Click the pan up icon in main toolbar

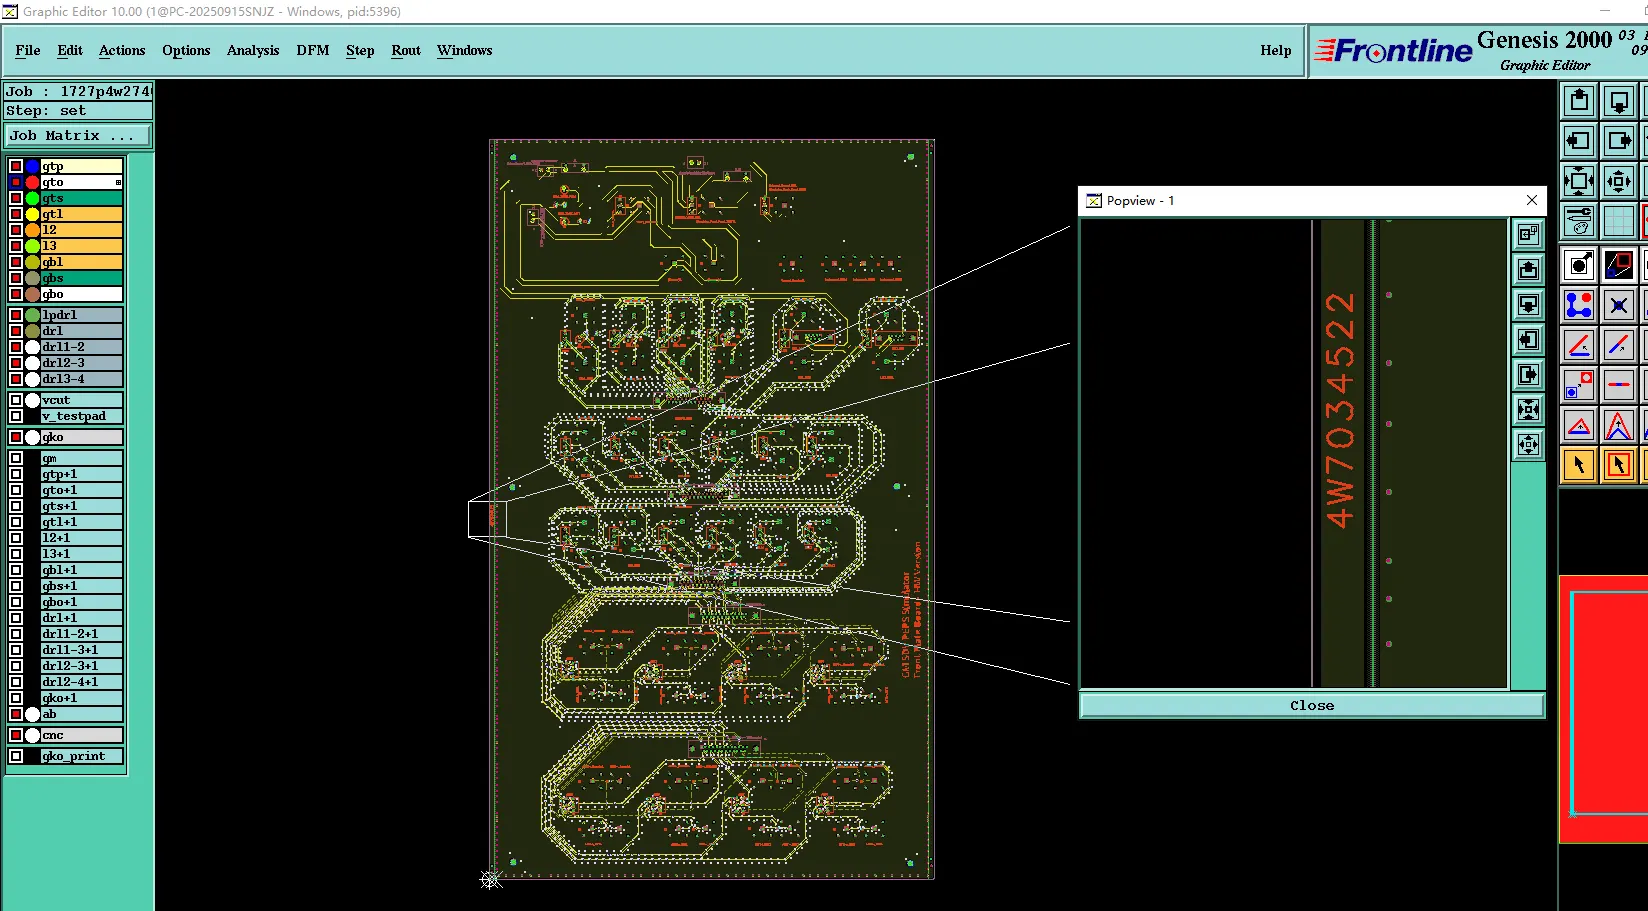click(1579, 101)
